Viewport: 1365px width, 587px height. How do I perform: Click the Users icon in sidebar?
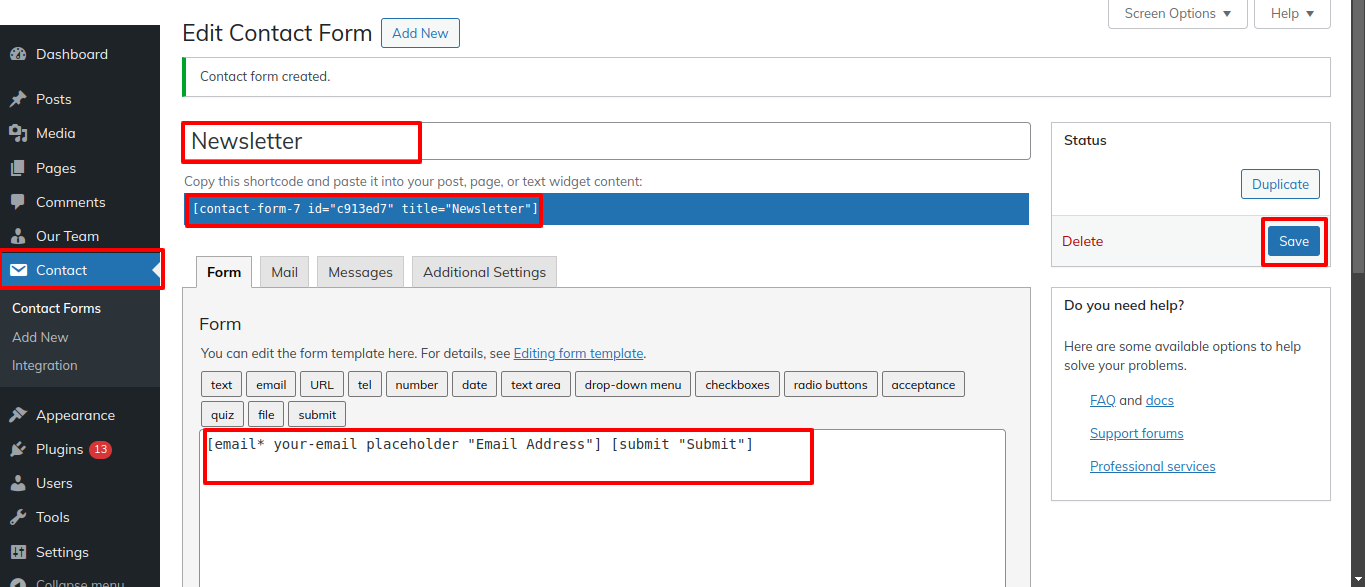(x=18, y=483)
